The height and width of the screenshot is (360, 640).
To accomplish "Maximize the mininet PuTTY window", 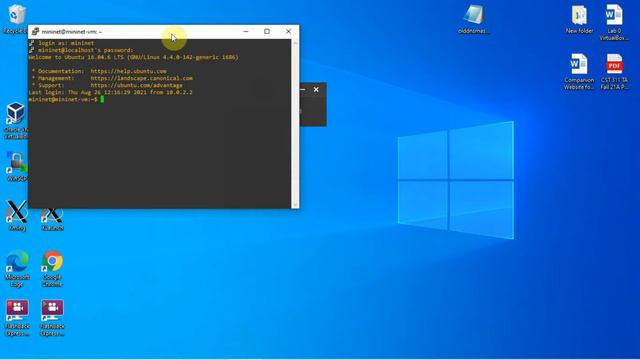I will (x=267, y=31).
